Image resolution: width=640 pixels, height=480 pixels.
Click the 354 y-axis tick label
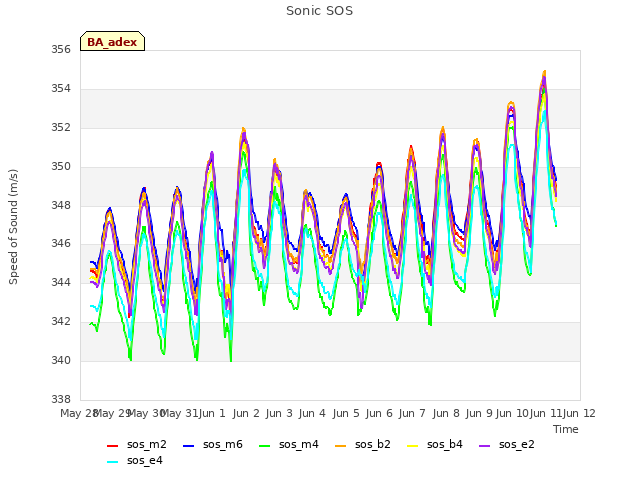tap(61, 89)
